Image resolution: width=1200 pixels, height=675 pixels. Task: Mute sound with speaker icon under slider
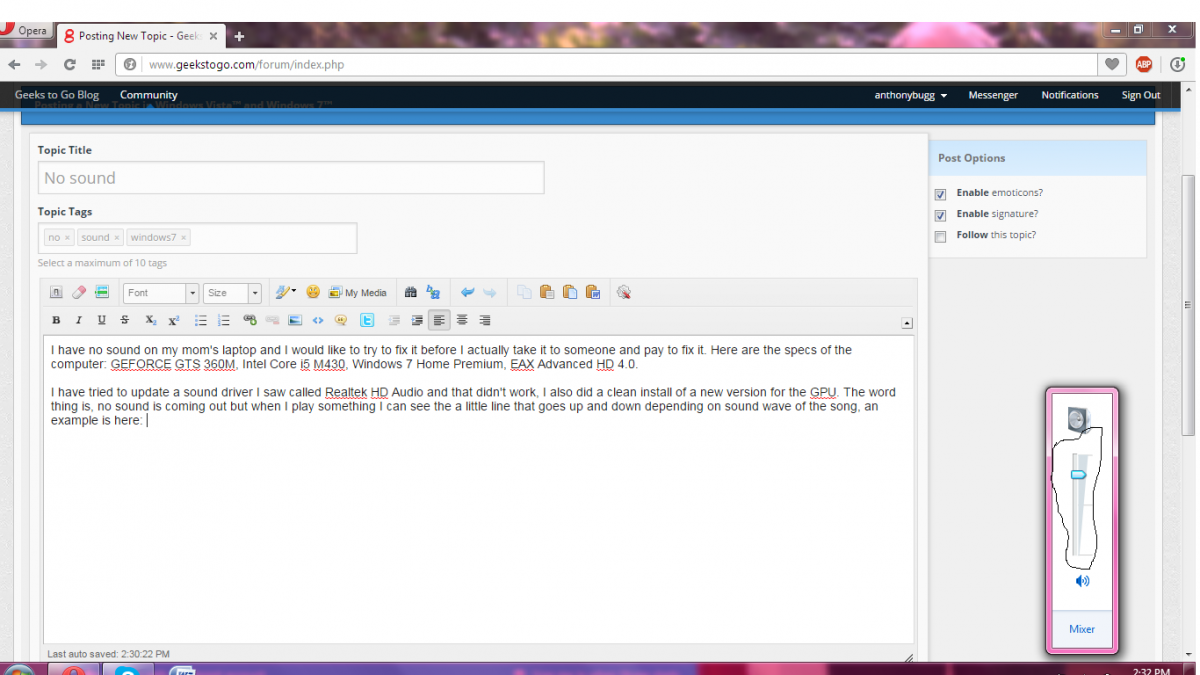click(1082, 581)
